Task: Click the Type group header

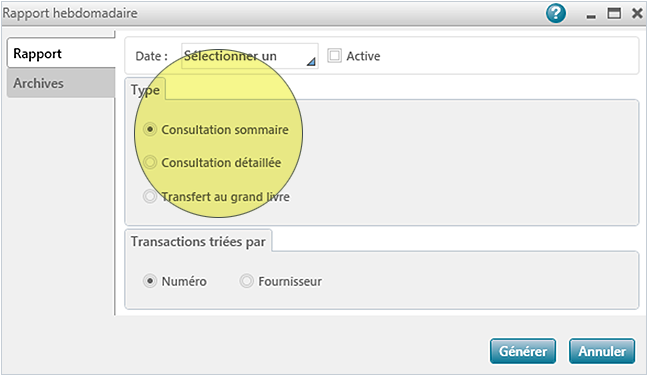Action: (x=145, y=90)
